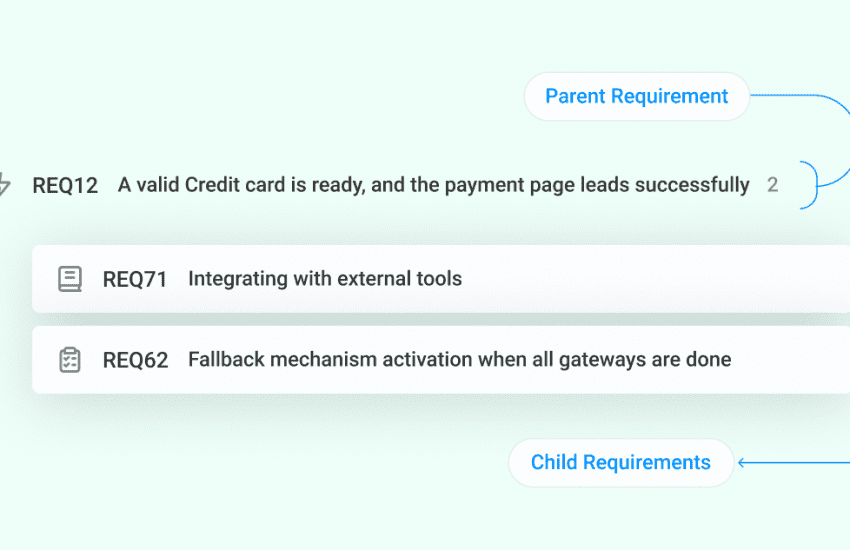
Task: Open "Integrating with external tools" requirement title
Action: (x=325, y=279)
